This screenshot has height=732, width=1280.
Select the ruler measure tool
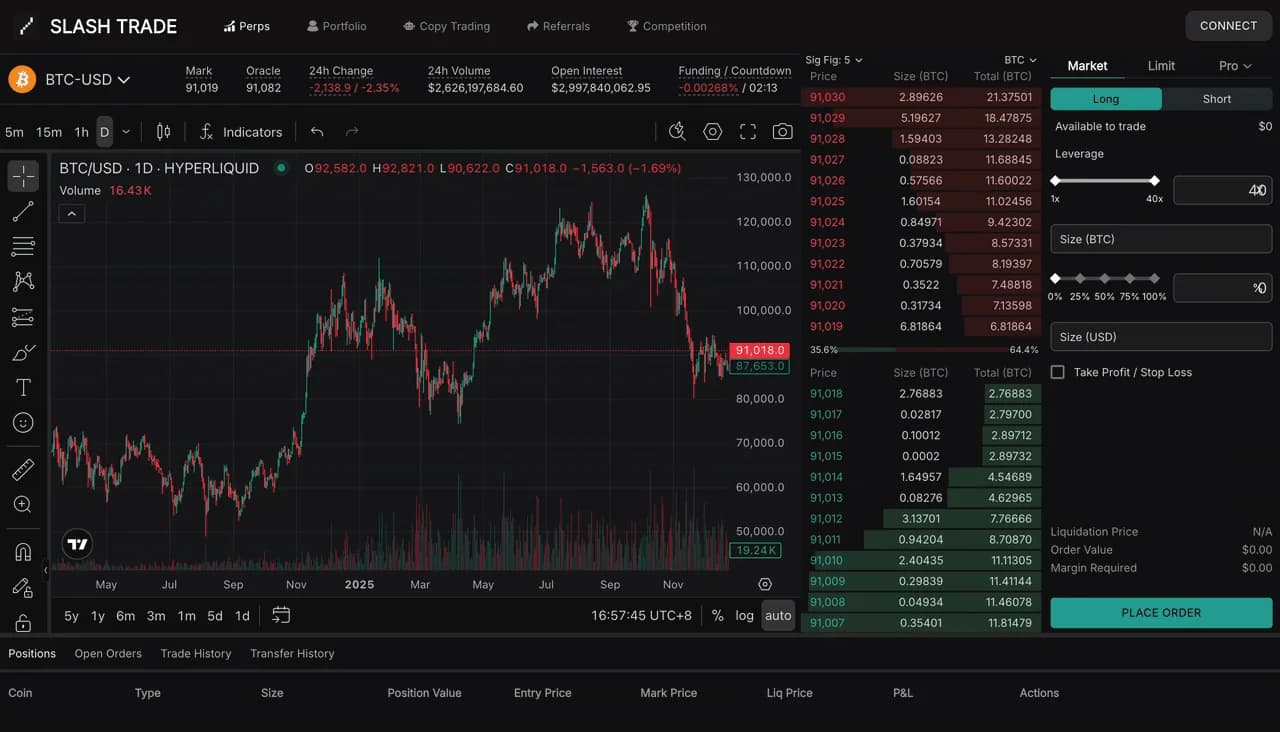(x=23, y=469)
